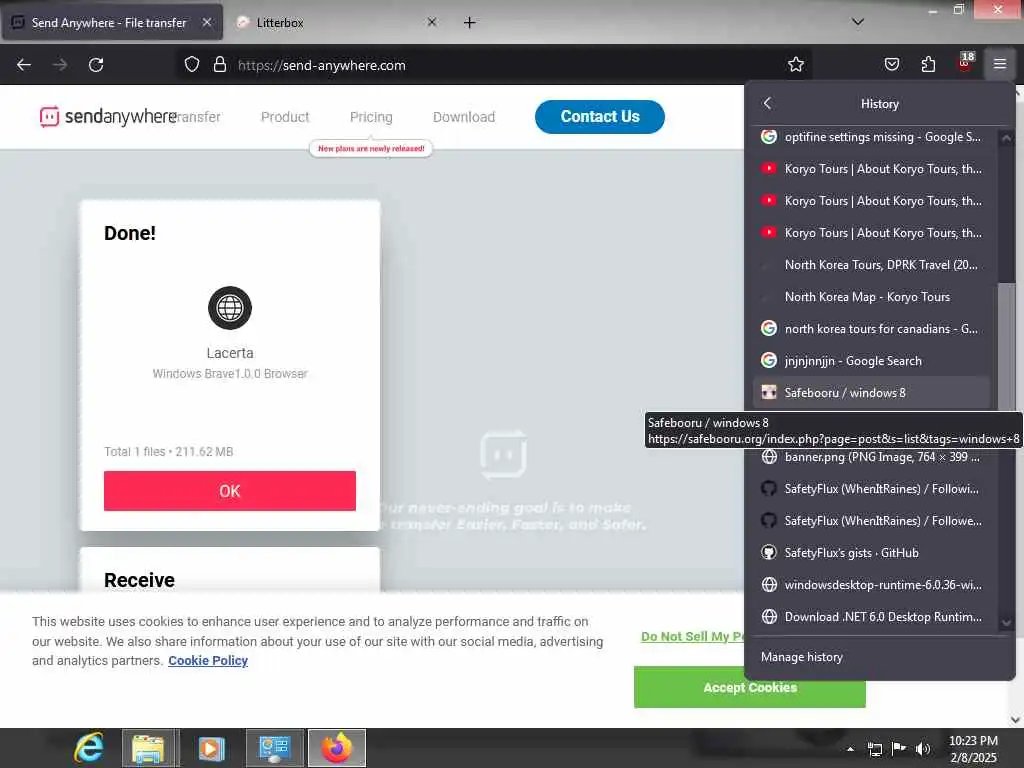Open Internet Explorer from the taskbar

point(89,748)
